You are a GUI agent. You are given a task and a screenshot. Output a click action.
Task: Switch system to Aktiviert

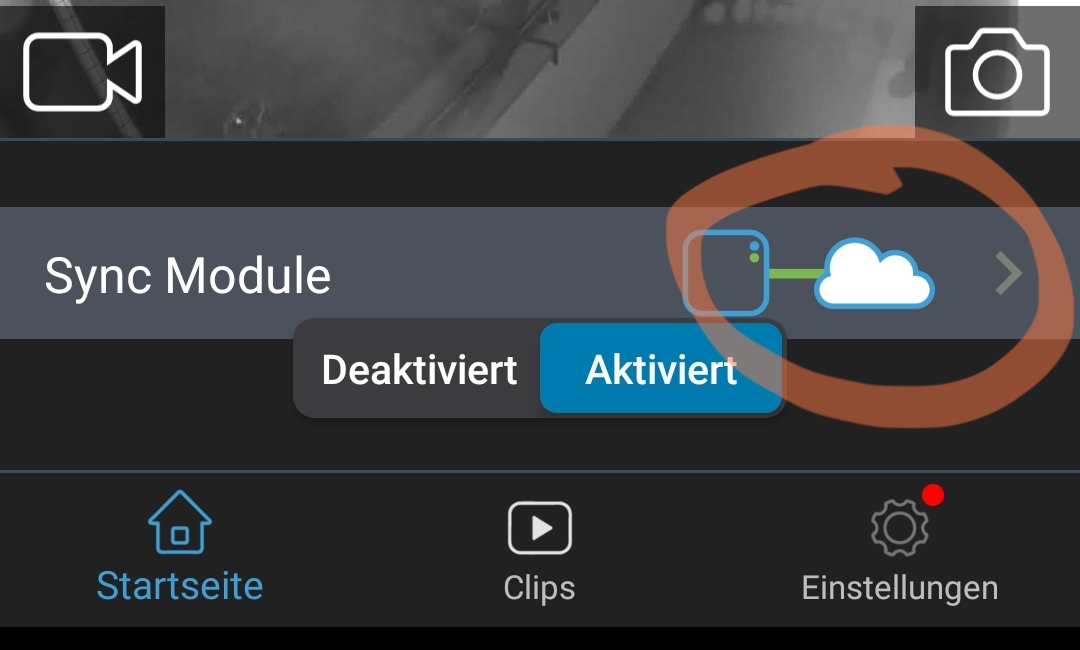coord(661,370)
